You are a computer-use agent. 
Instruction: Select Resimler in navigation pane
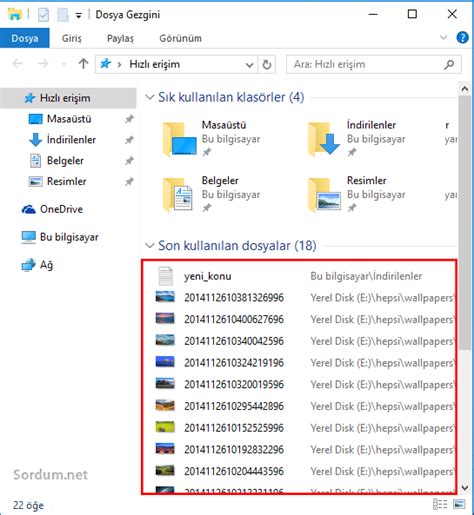pyautogui.click(x=66, y=181)
